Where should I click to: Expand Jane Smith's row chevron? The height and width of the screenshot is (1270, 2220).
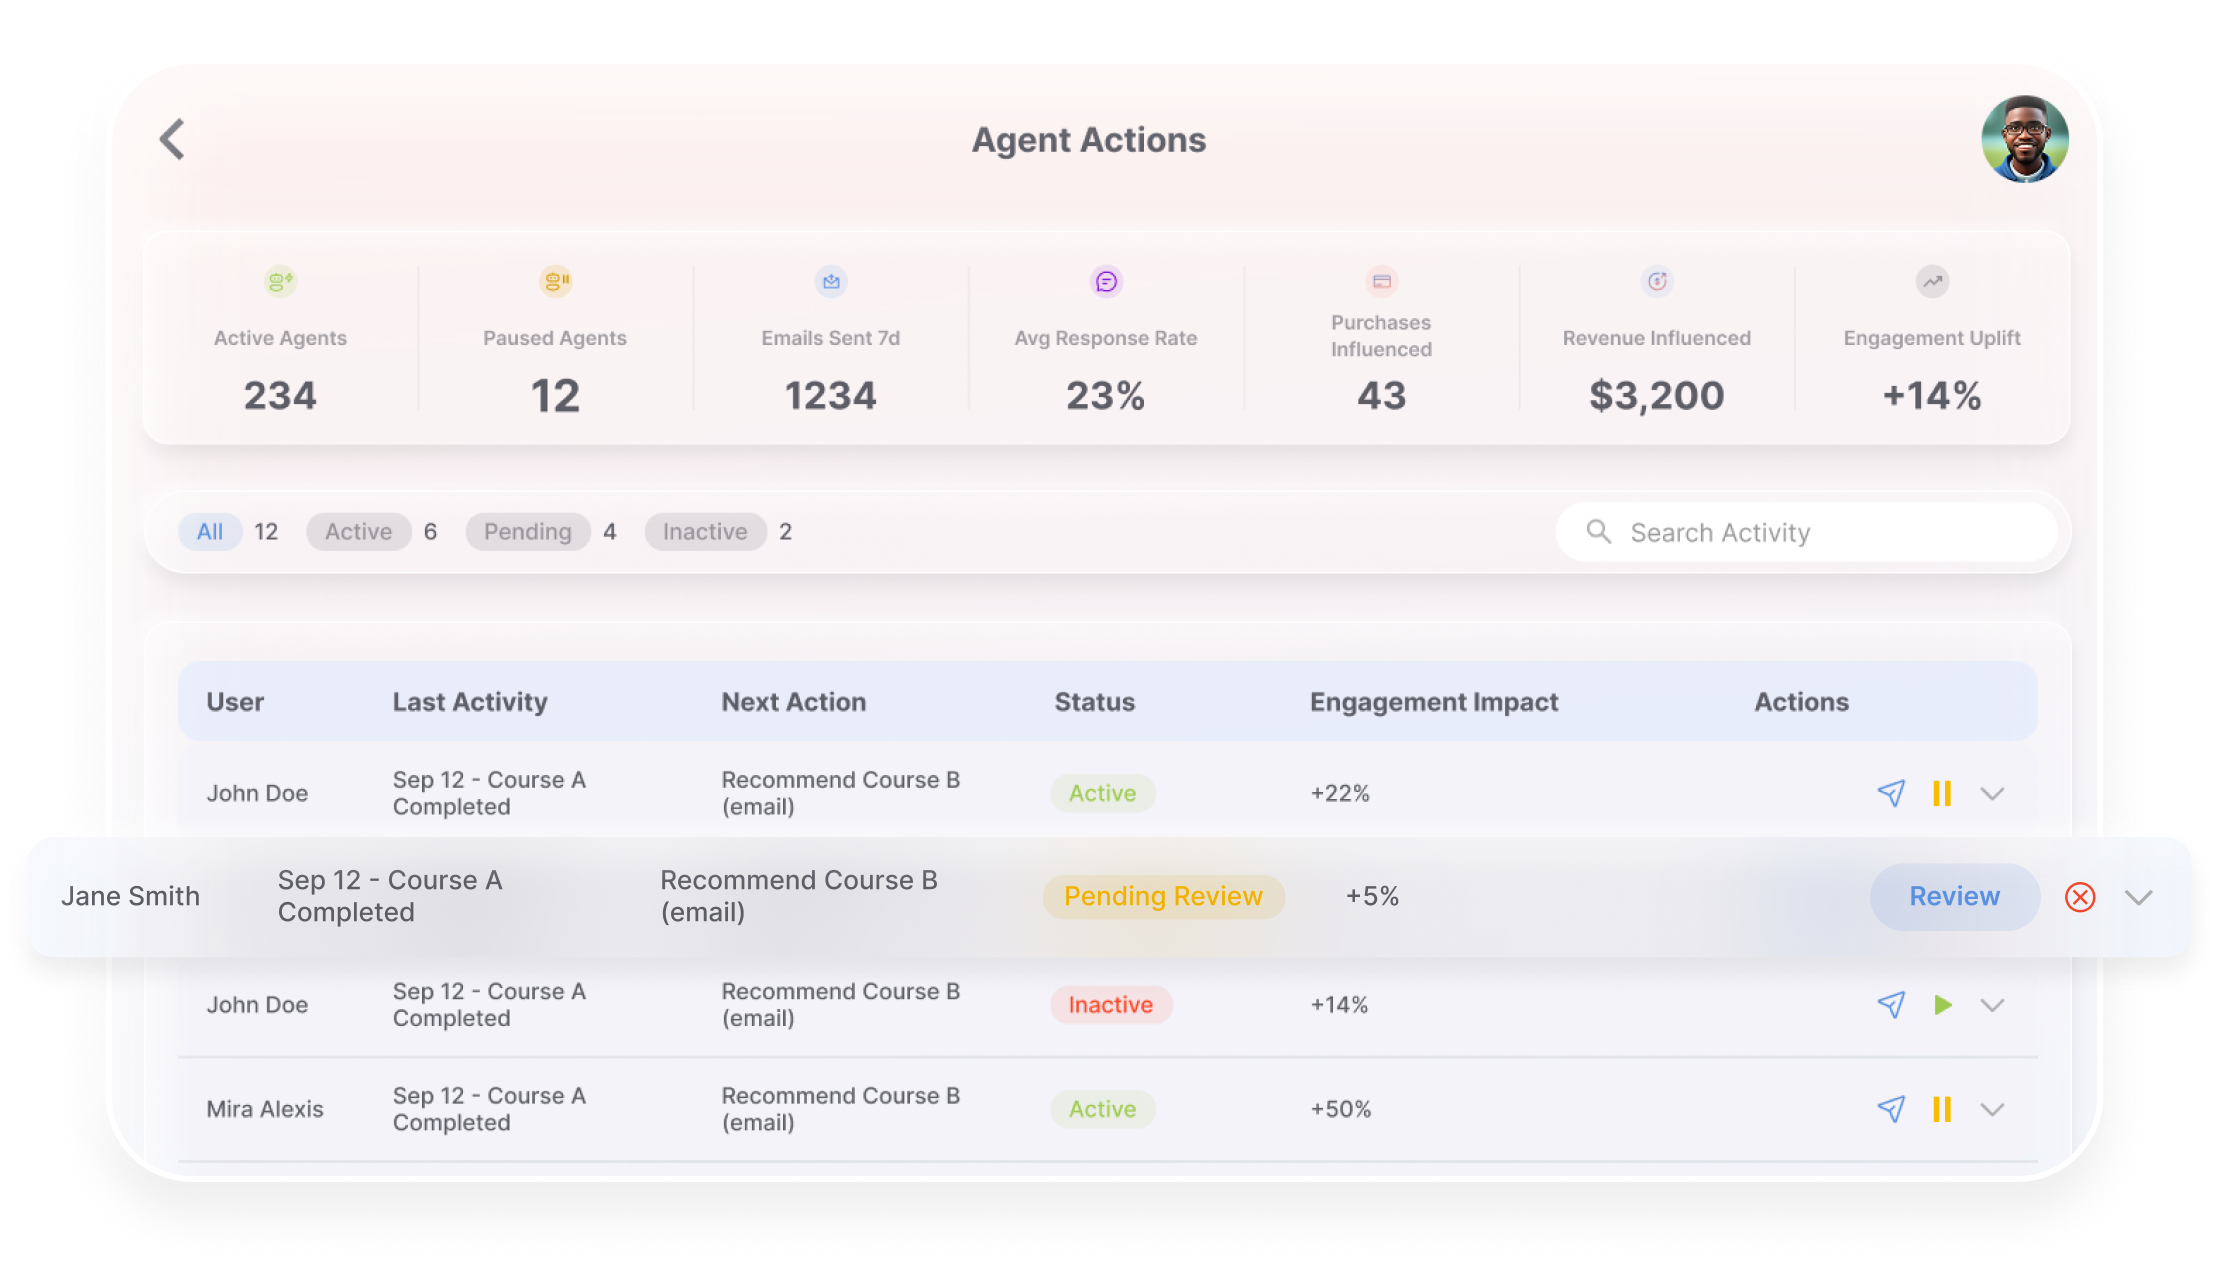[2138, 897]
